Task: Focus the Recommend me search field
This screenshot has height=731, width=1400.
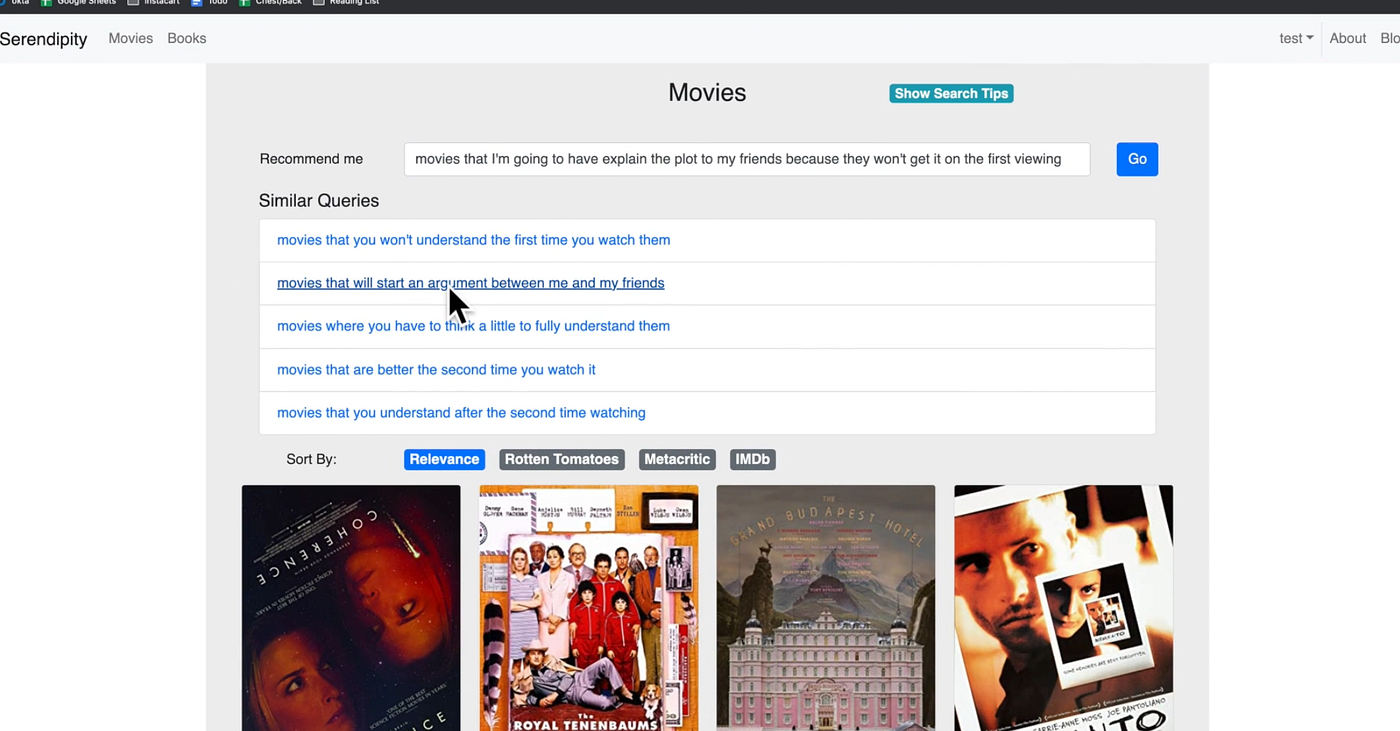Action: [747, 159]
